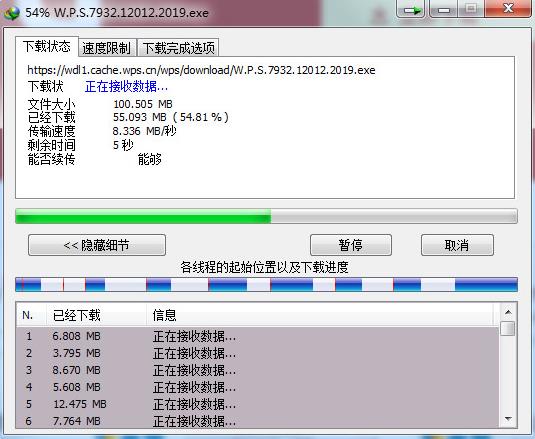Click the 各线程的起始位置以及下载进度 caption

pos(264,267)
